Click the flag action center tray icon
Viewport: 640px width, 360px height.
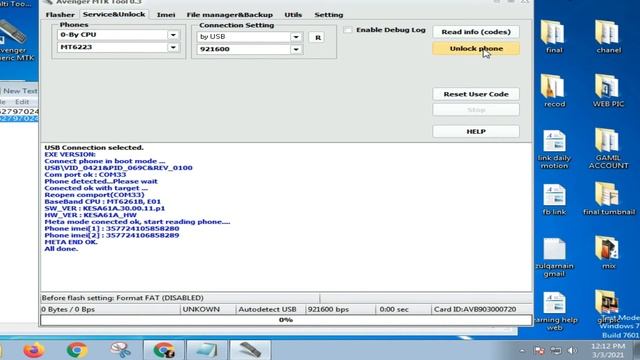539,351
